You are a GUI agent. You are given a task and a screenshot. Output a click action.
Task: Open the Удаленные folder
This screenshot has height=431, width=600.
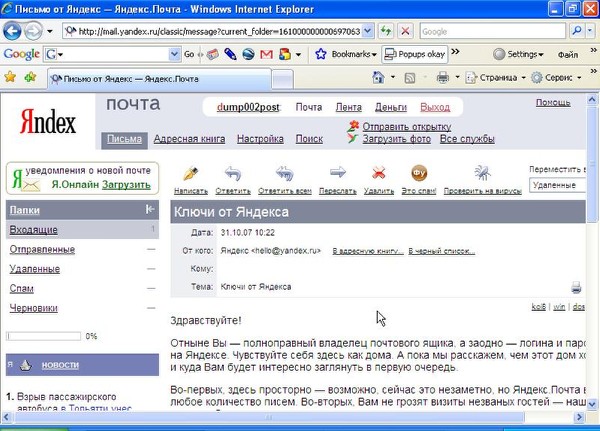click(35, 269)
